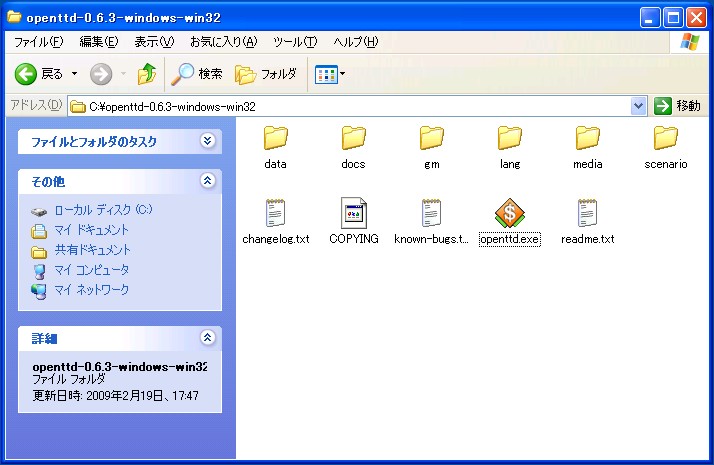Click the changelog.txt file name label

click(275, 239)
